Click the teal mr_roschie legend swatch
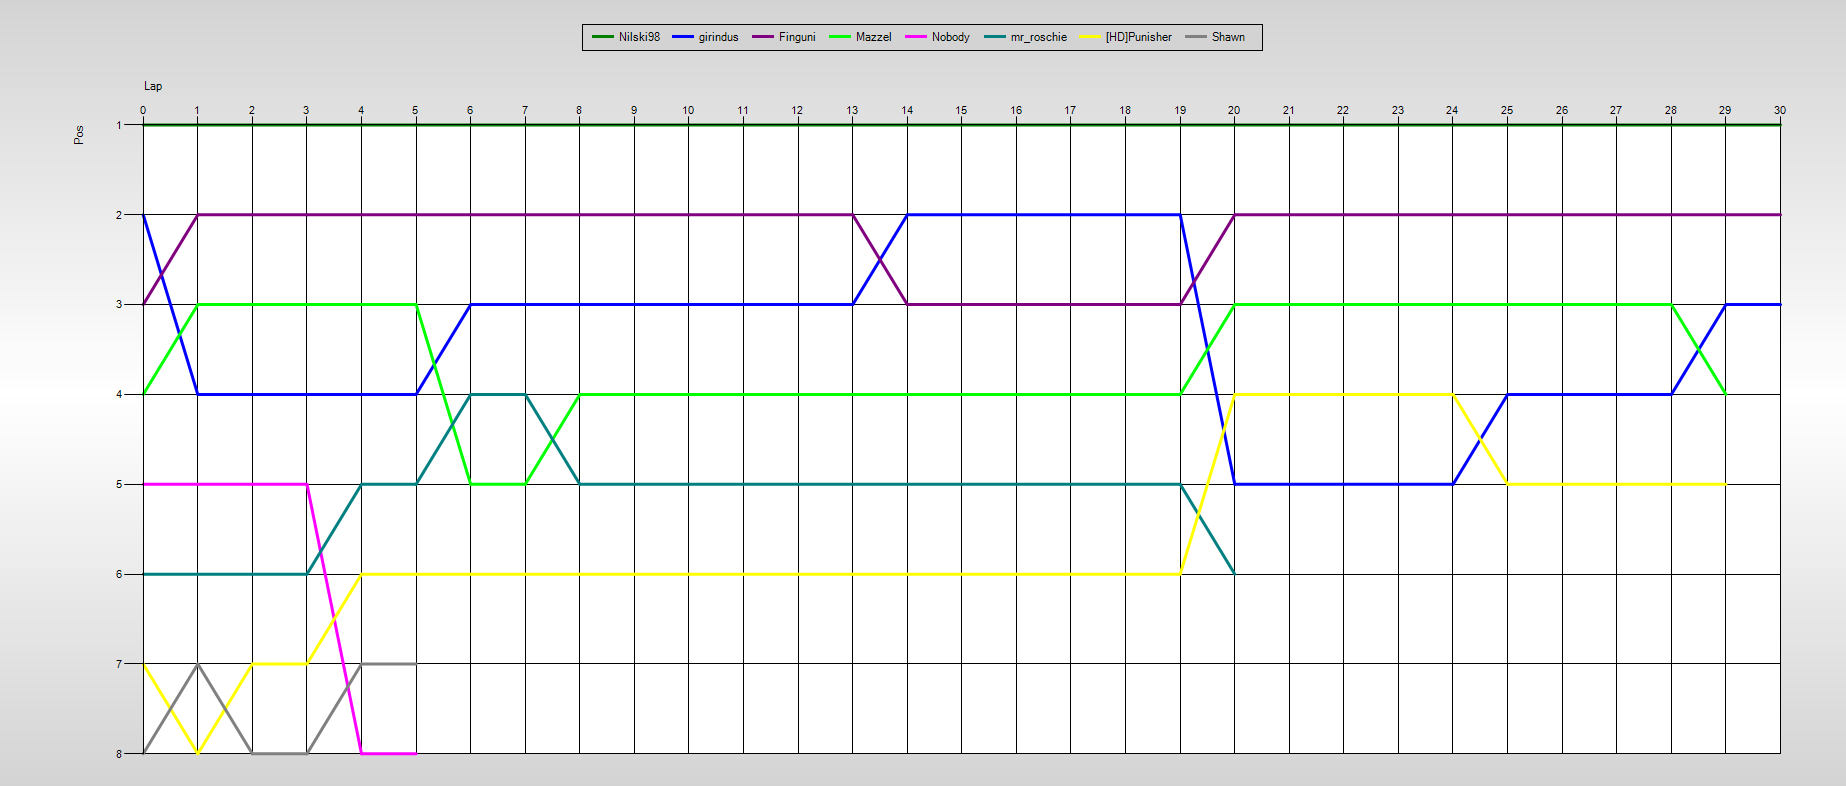Screen dimensions: 1846x786 pyautogui.click(x=995, y=37)
